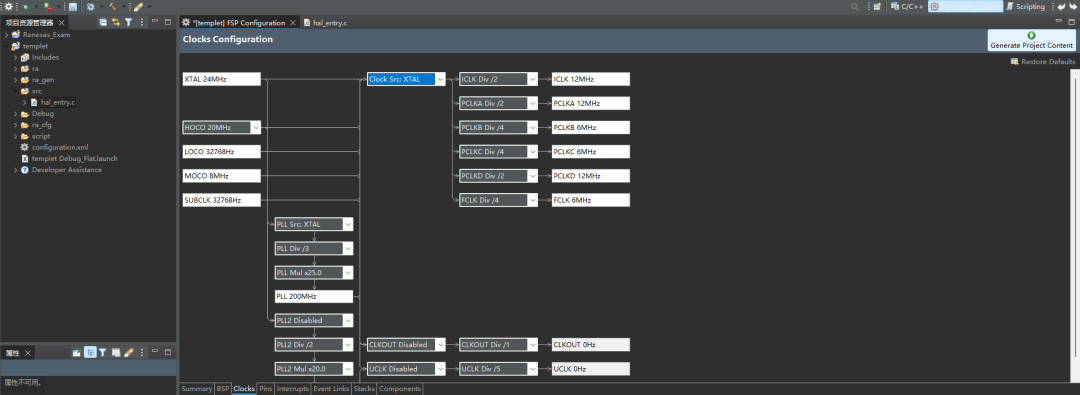1080x395 pixels.
Task: Click the pencil icon in properties panel
Action: click(x=128, y=352)
